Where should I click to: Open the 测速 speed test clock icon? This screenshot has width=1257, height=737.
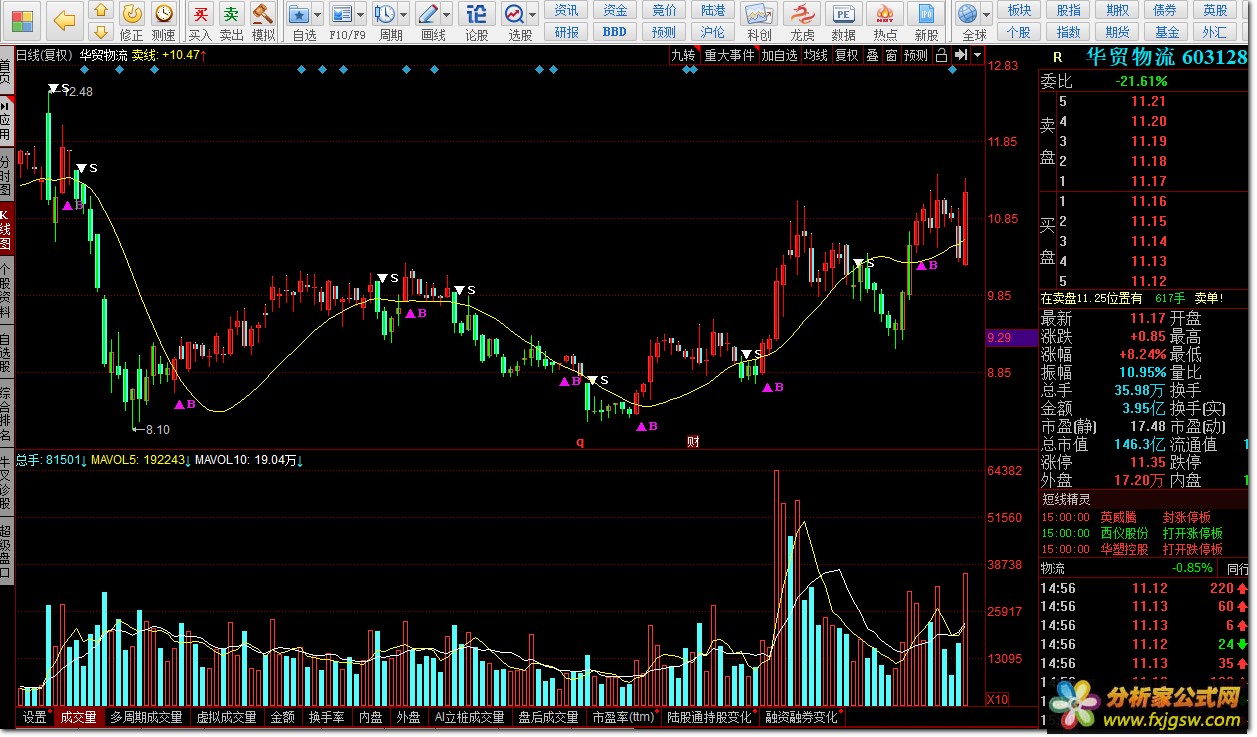[163, 21]
